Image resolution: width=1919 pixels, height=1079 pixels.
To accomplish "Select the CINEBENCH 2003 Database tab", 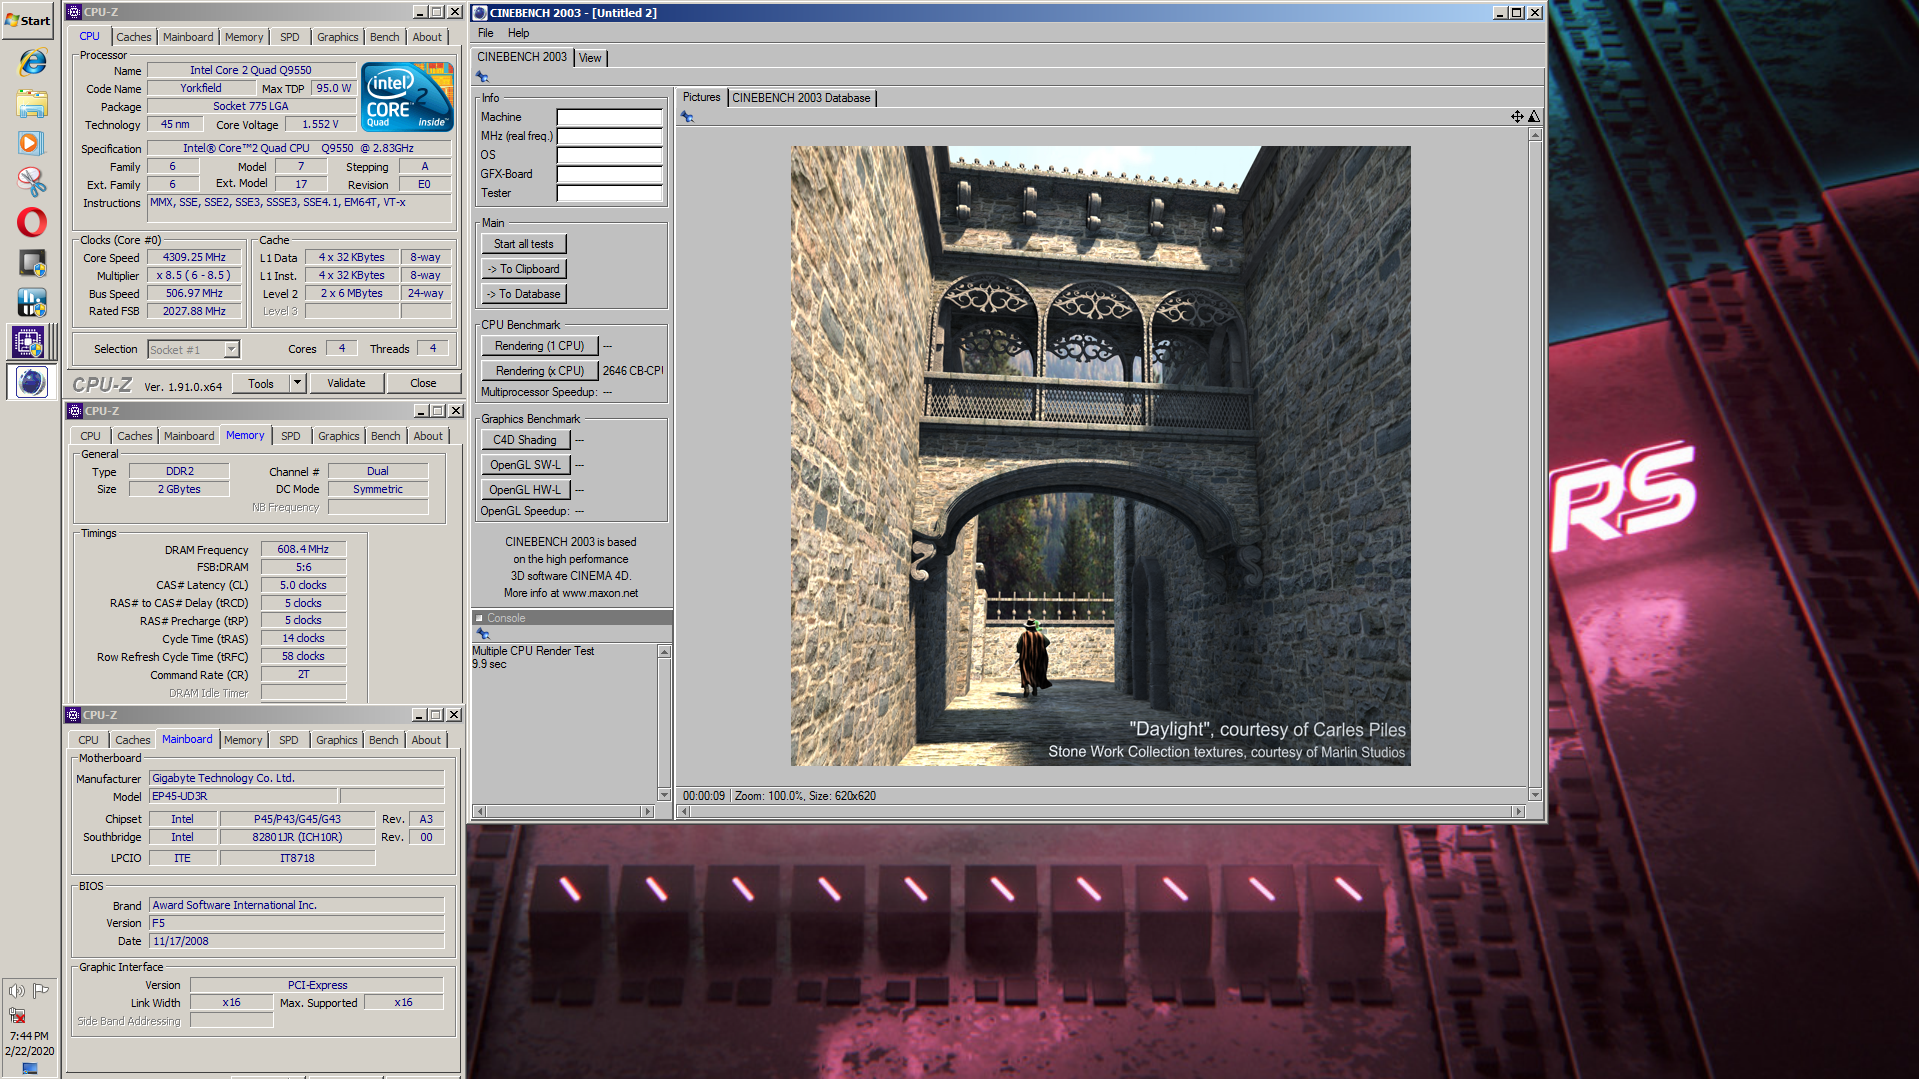I will coord(801,98).
